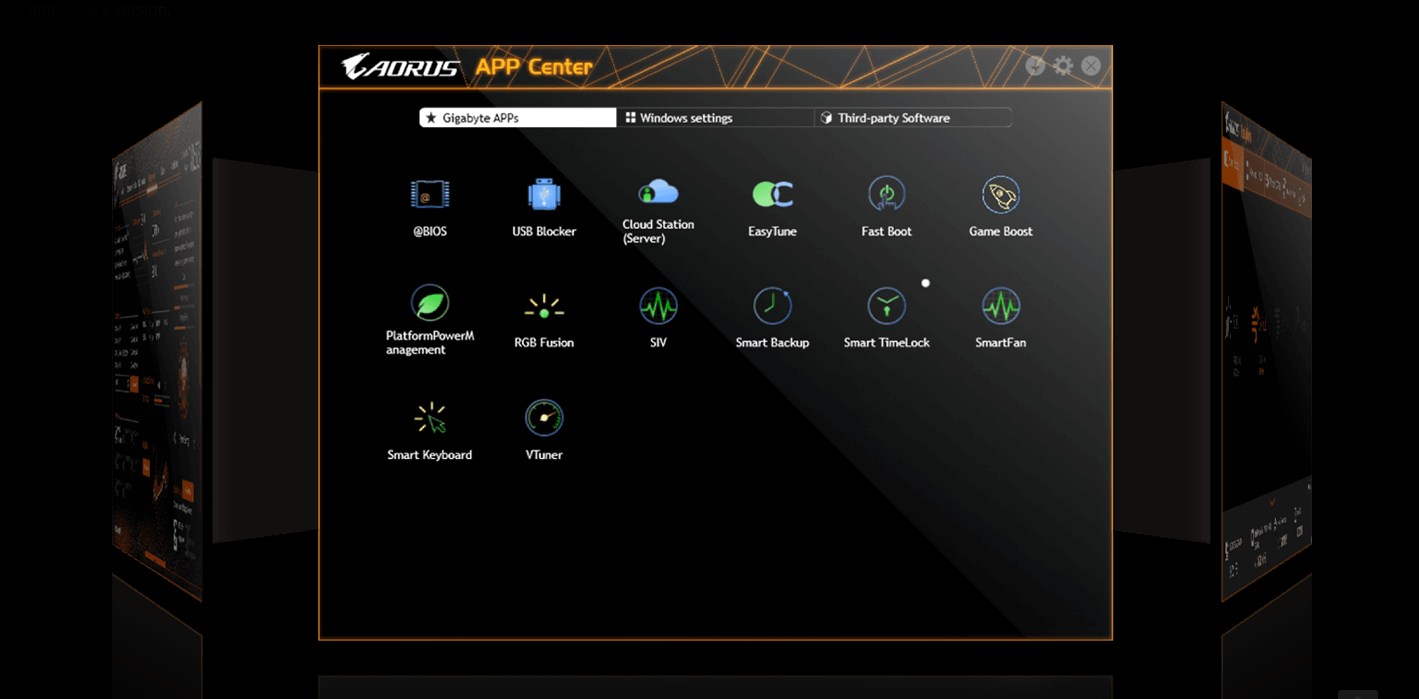Click the download updates arrow icon
Screen dimensions: 1419x699
pos(1035,66)
